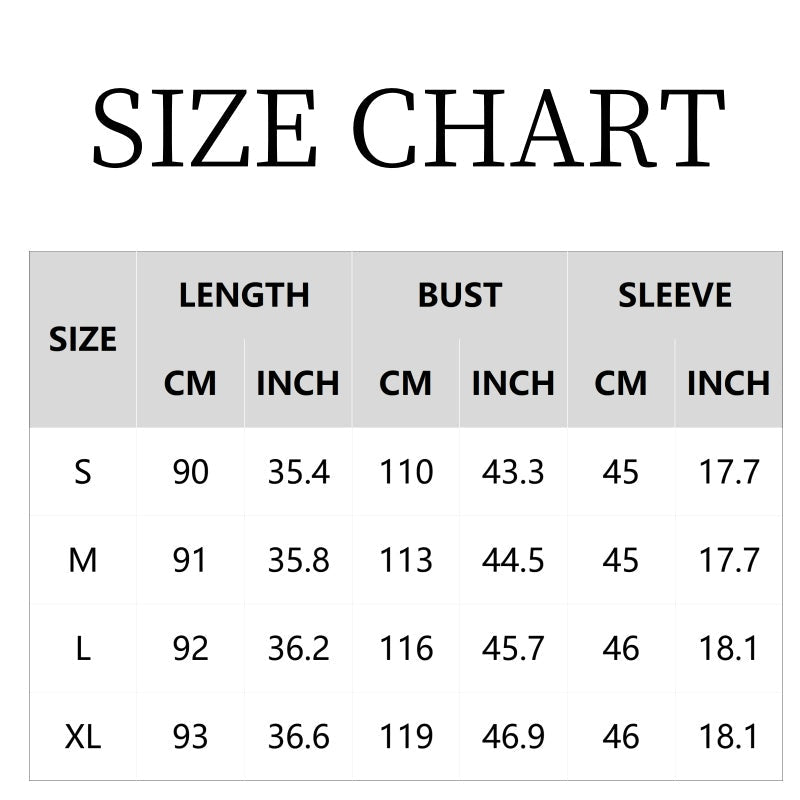The width and height of the screenshot is (800, 800).
Task: Select the 46.9 bust inch value
Action: tap(513, 737)
